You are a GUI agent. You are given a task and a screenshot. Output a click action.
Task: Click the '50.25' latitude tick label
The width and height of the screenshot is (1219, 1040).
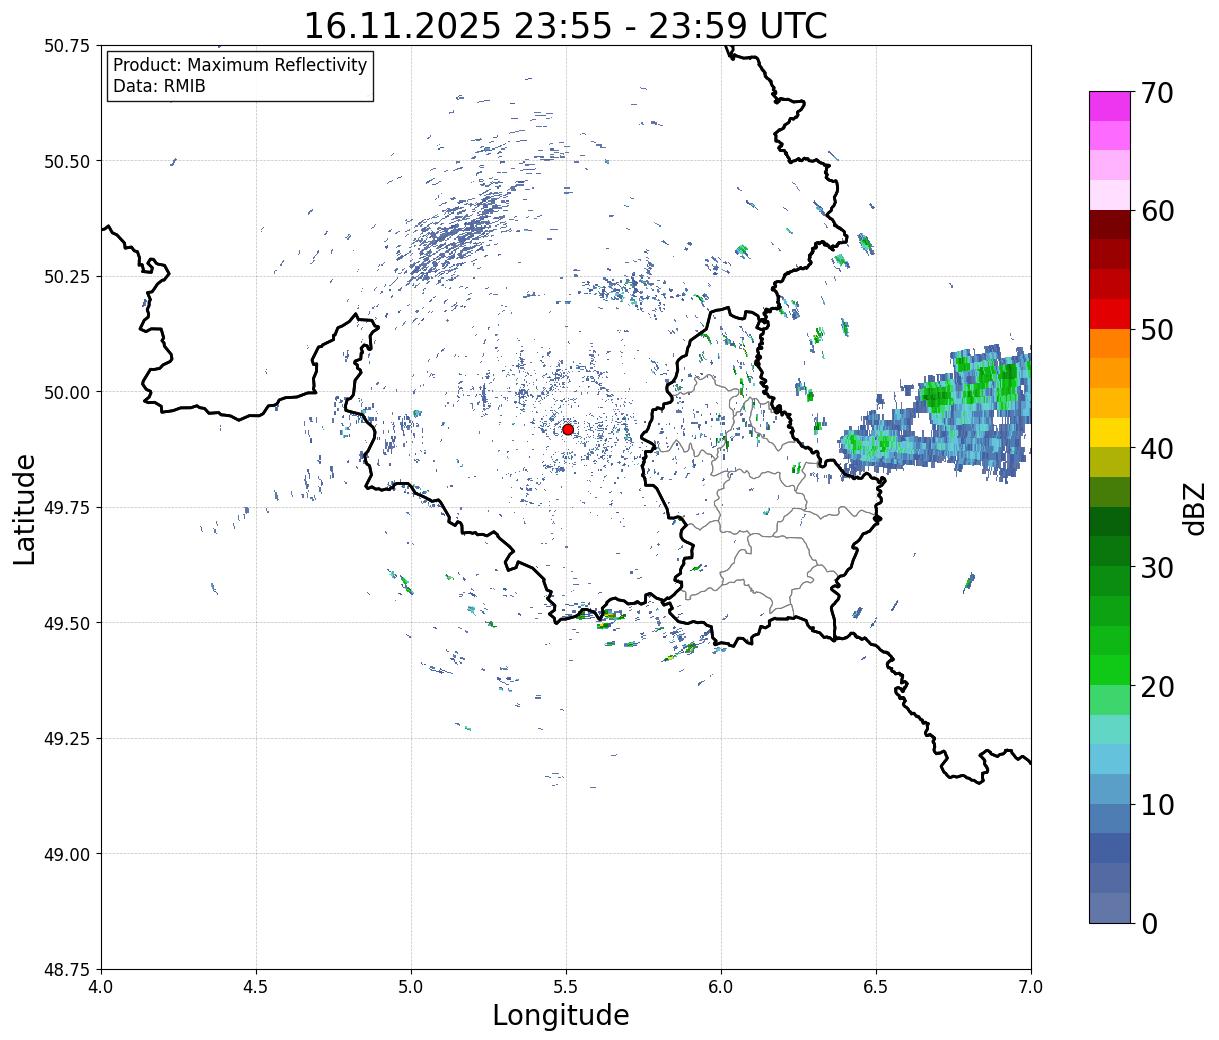click(67, 277)
